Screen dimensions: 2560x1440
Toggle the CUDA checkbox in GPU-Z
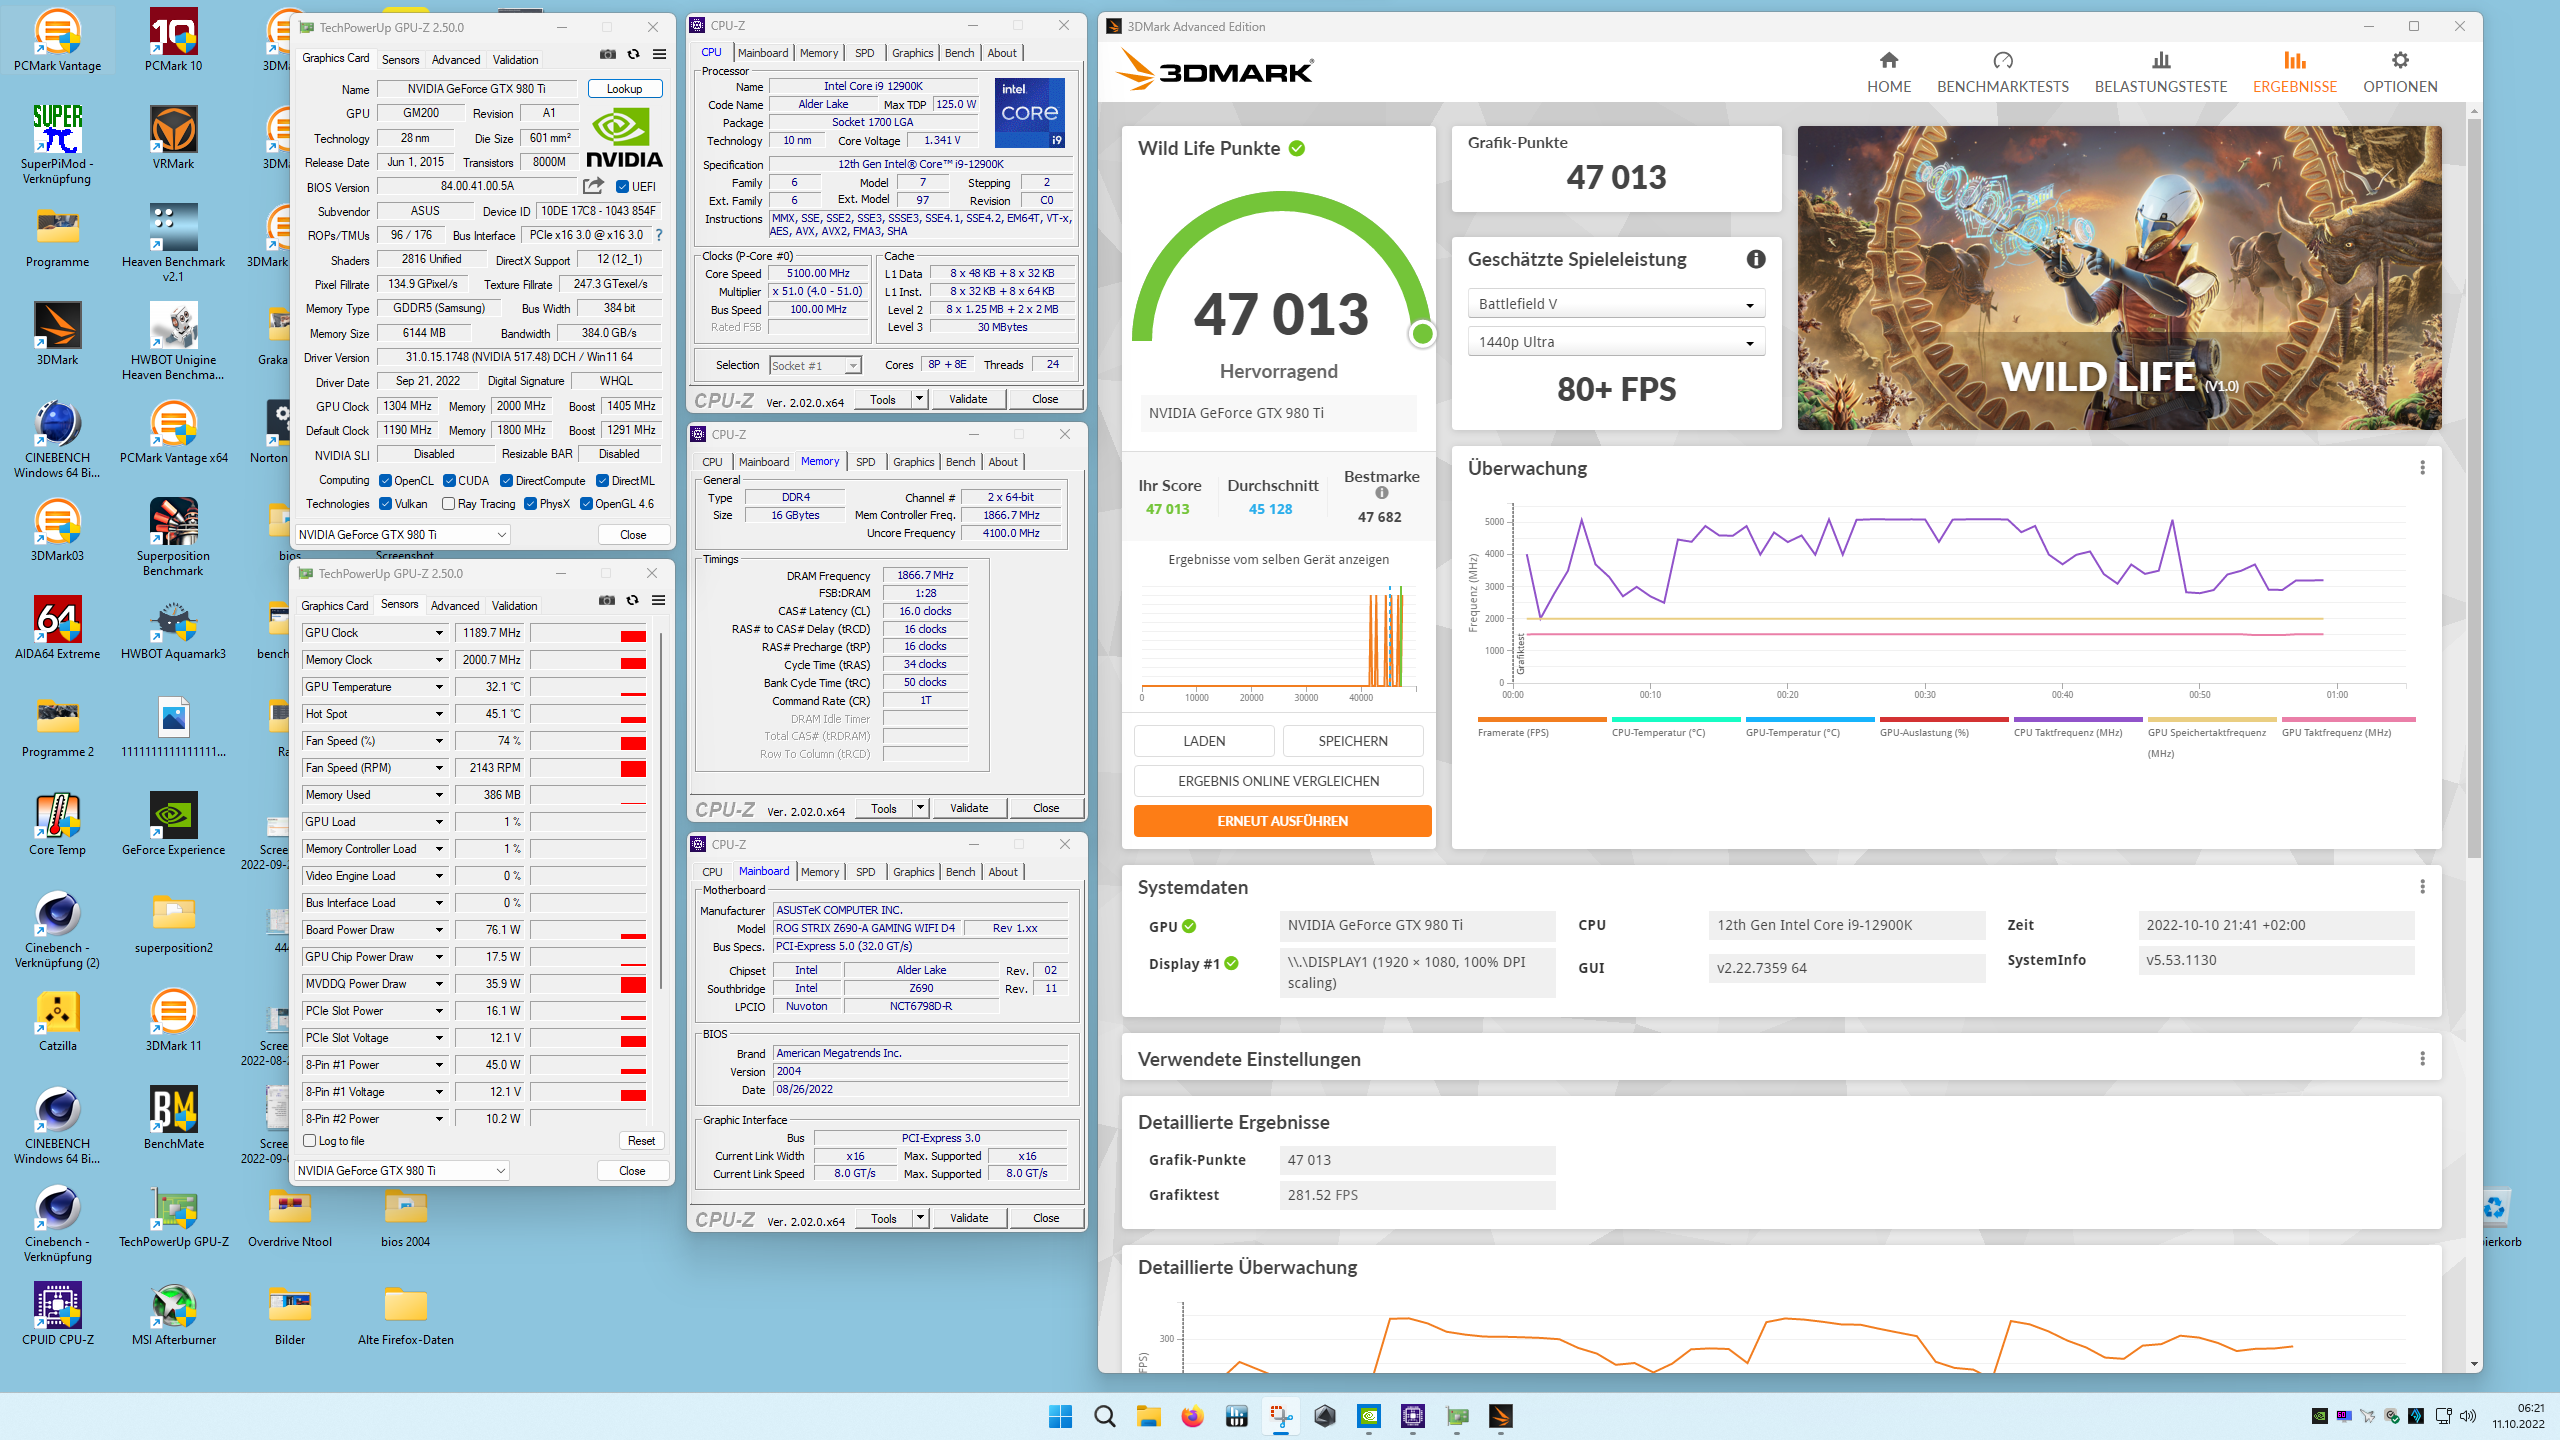(449, 481)
